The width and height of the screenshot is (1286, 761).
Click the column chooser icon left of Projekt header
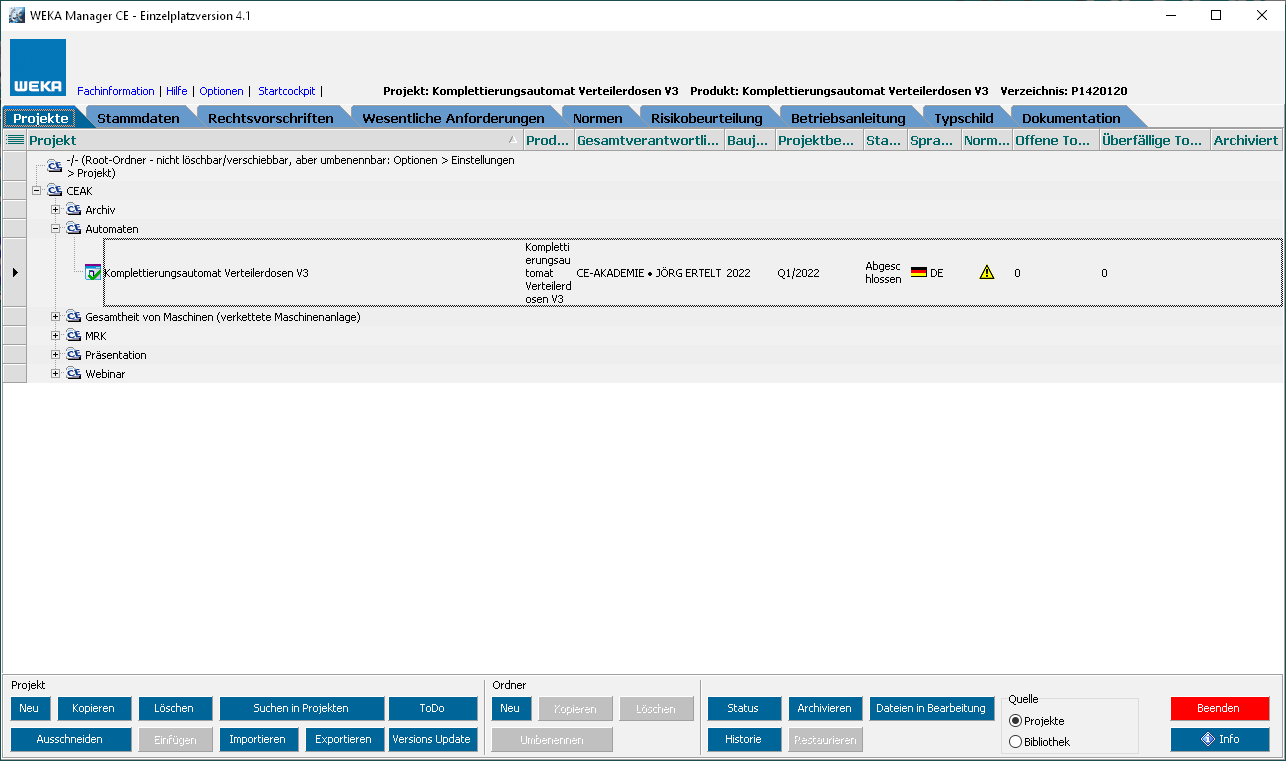(x=15, y=141)
